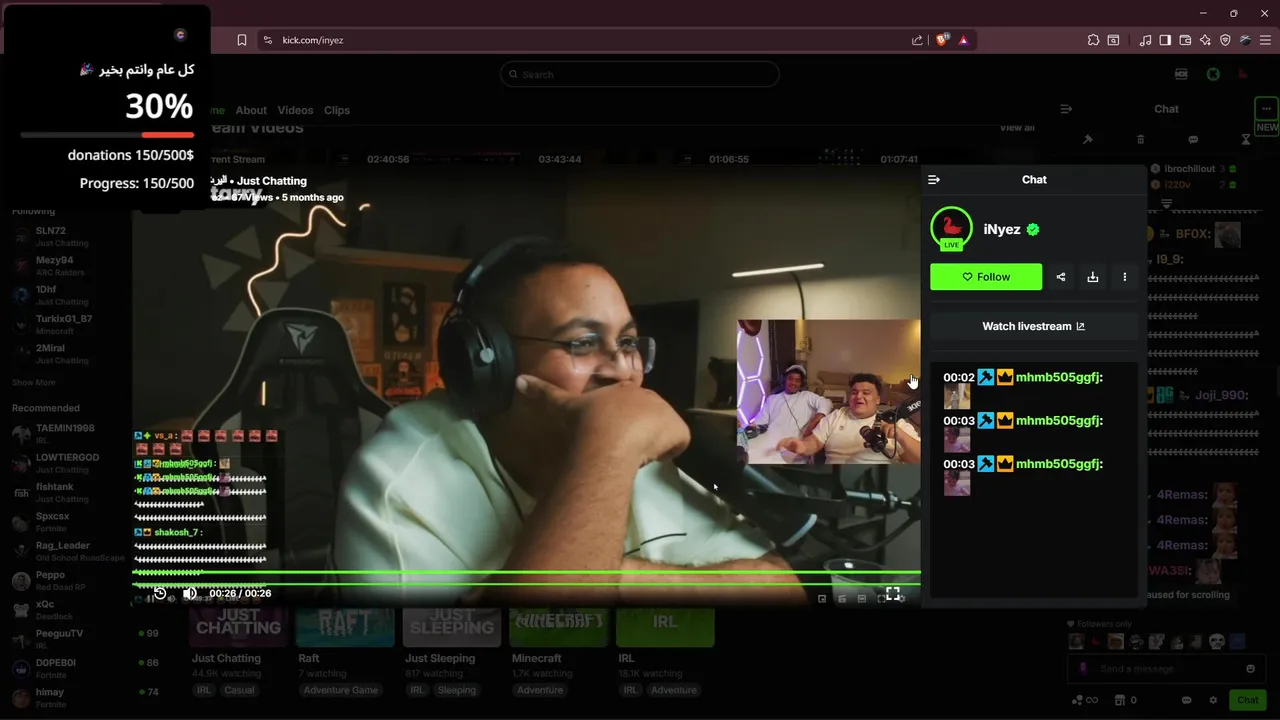
Task: Click the green K icon in header
Action: coord(1213,74)
